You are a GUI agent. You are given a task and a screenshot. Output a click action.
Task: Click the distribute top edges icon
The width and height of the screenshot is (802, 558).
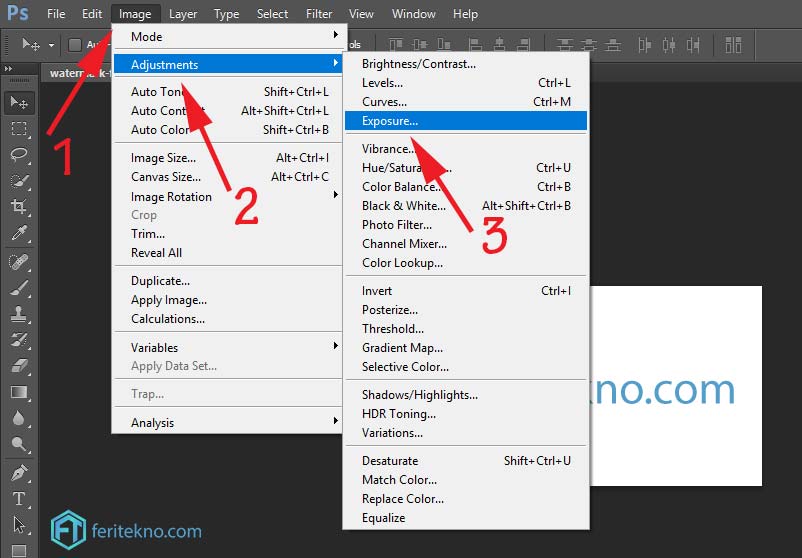point(565,45)
